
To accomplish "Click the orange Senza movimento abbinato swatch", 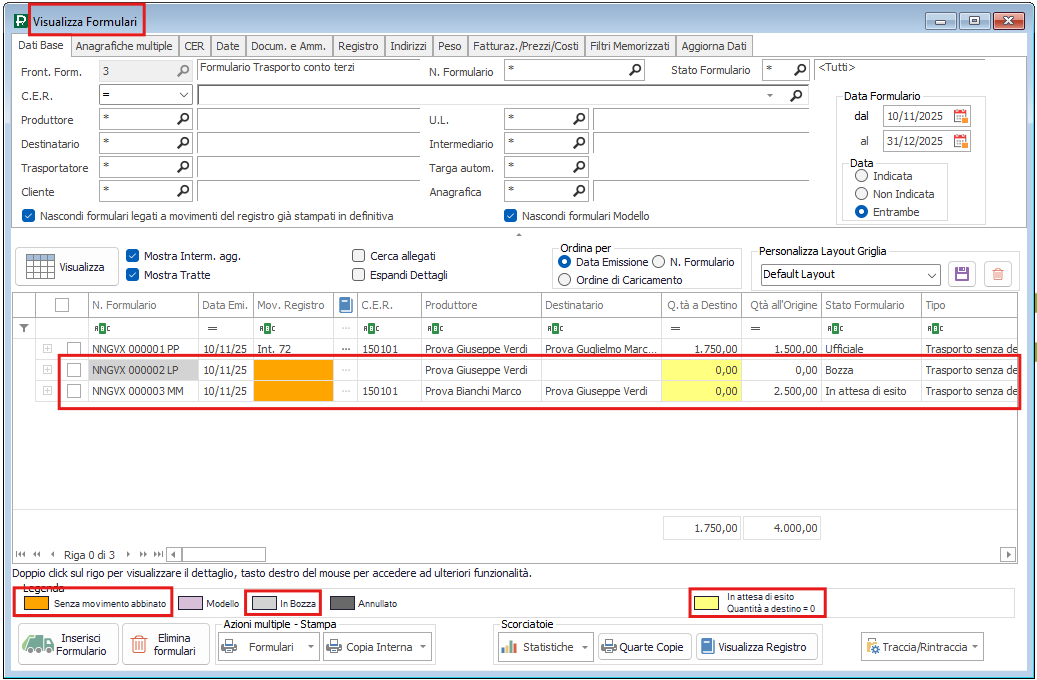I will [x=36, y=603].
